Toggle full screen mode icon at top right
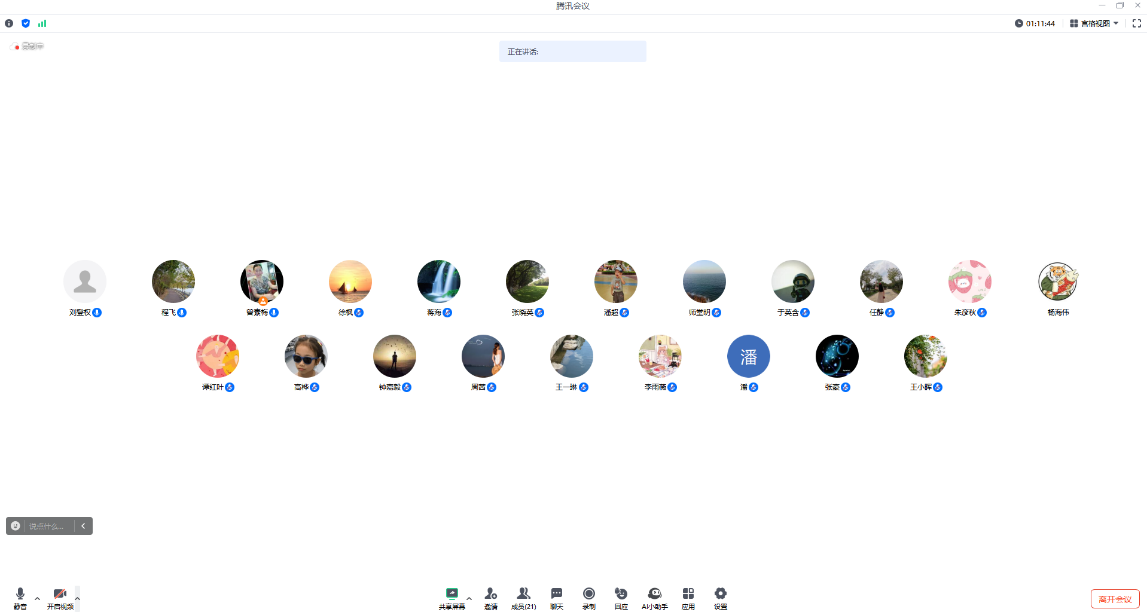This screenshot has width=1147, height=612. (1135, 23)
